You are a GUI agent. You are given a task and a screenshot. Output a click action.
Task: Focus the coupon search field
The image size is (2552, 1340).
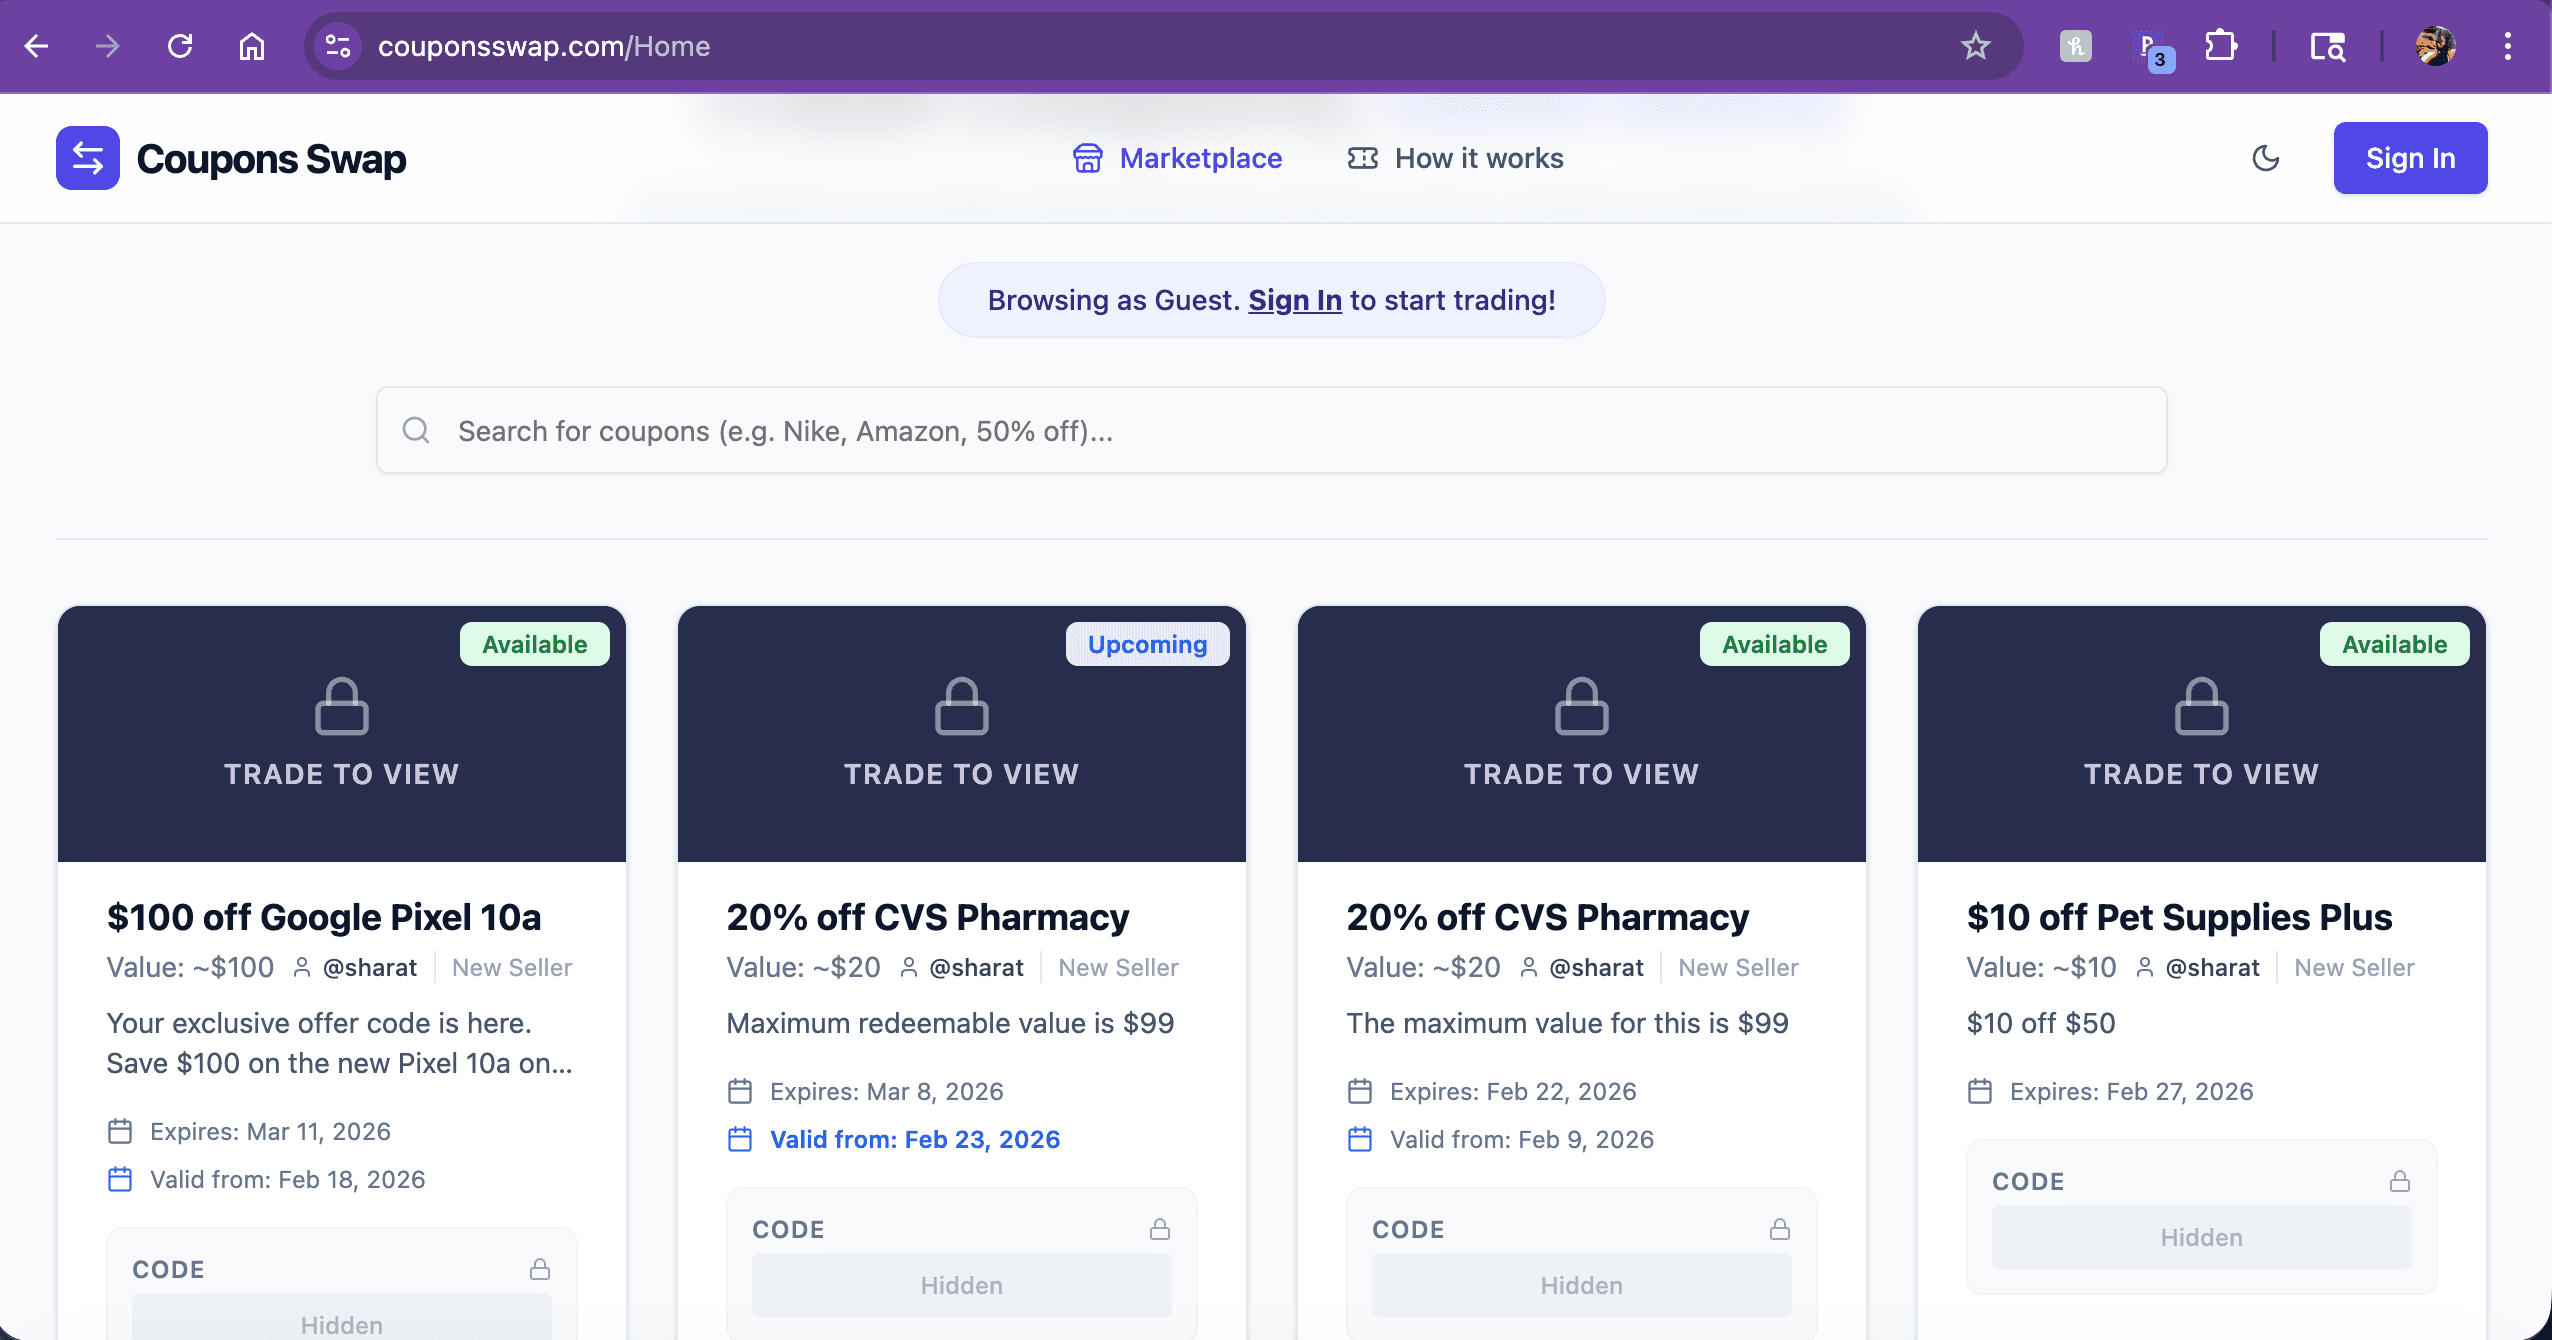[x=1271, y=430]
